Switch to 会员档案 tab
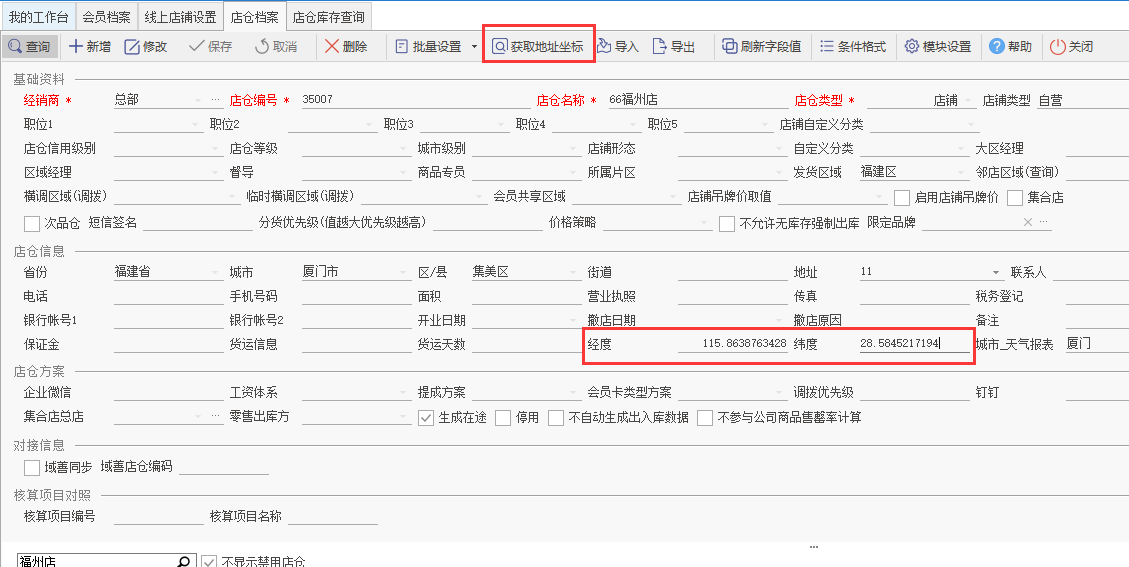The image size is (1129, 567). [x=107, y=17]
